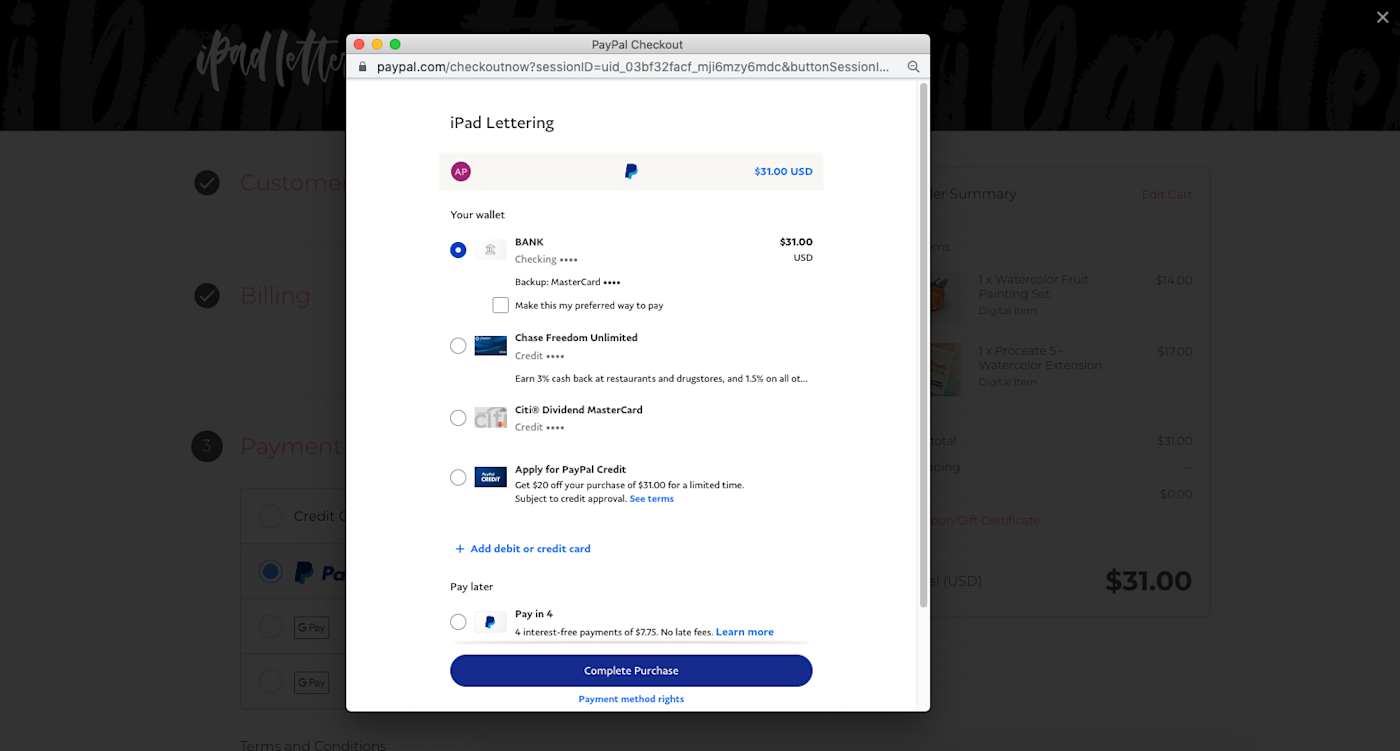Click the paypal.com address bar URL
Screen dimensions: 1400x751
pyautogui.click(x=633, y=67)
